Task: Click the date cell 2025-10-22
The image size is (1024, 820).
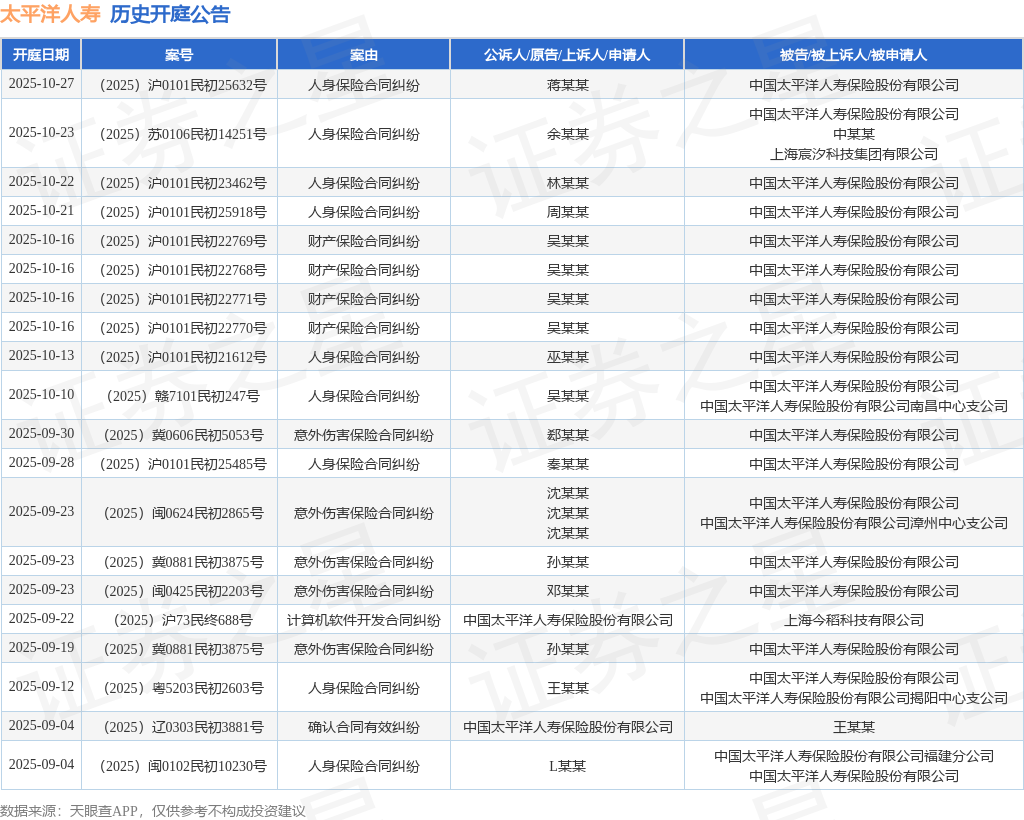Action: [x=41, y=181]
